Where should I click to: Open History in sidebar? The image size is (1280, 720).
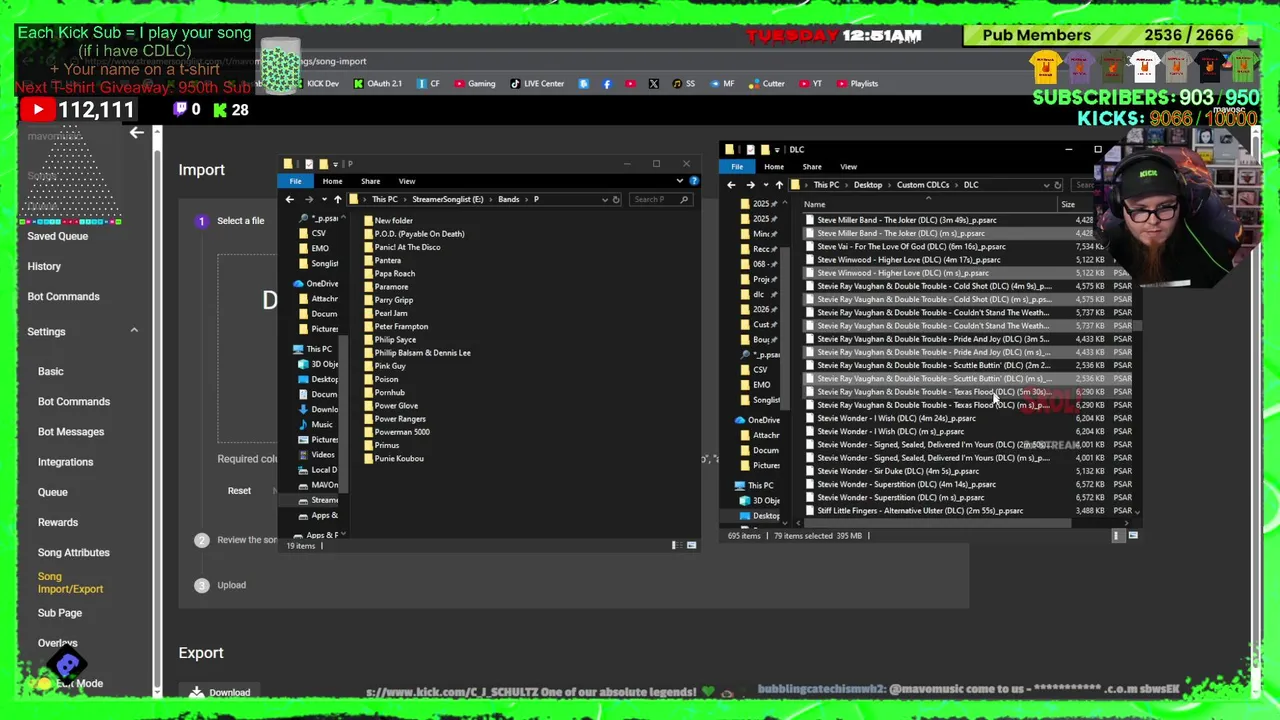[44, 266]
